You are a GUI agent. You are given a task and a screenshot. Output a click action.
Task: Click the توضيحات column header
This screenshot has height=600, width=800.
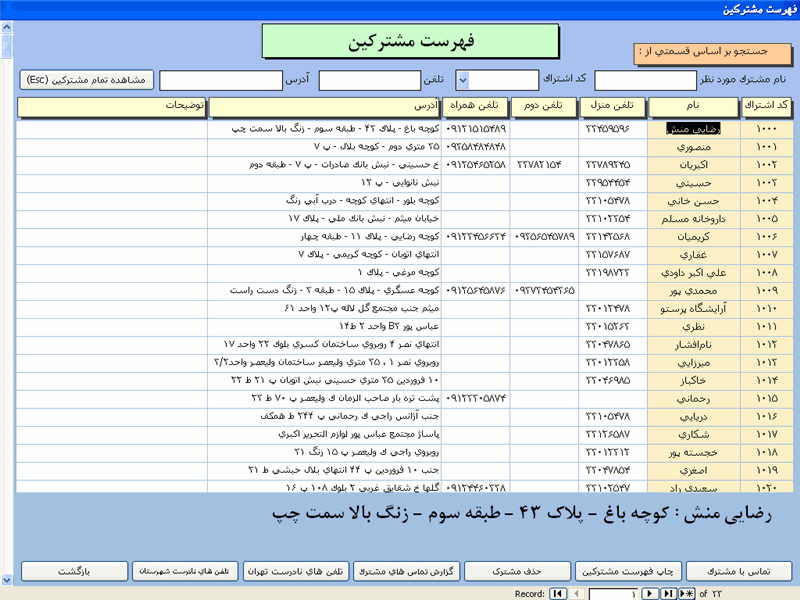tap(111, 107)
